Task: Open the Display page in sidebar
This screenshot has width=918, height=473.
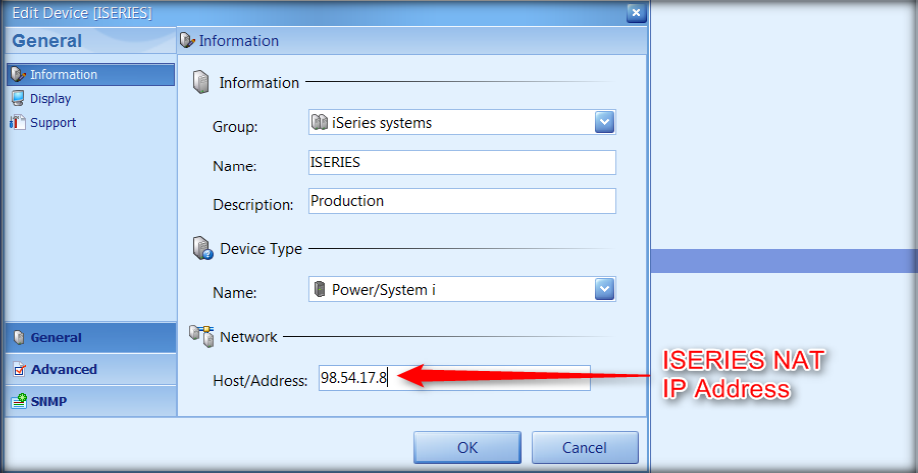Action: click(x=50, y=99)
